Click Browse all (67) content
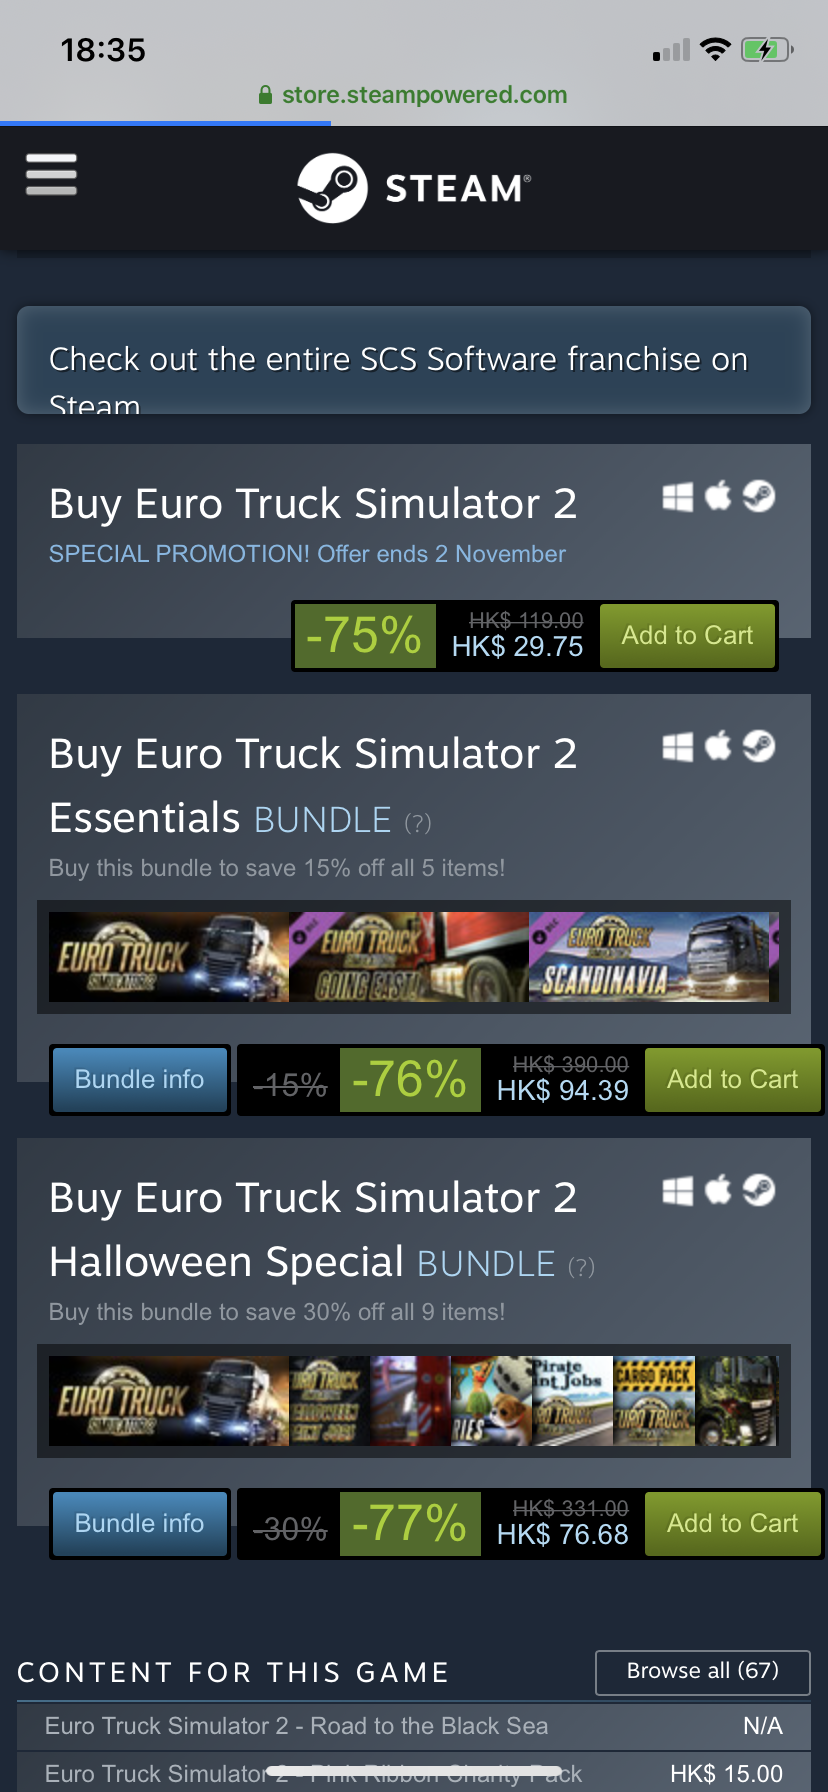 [x=703, y=1672]
